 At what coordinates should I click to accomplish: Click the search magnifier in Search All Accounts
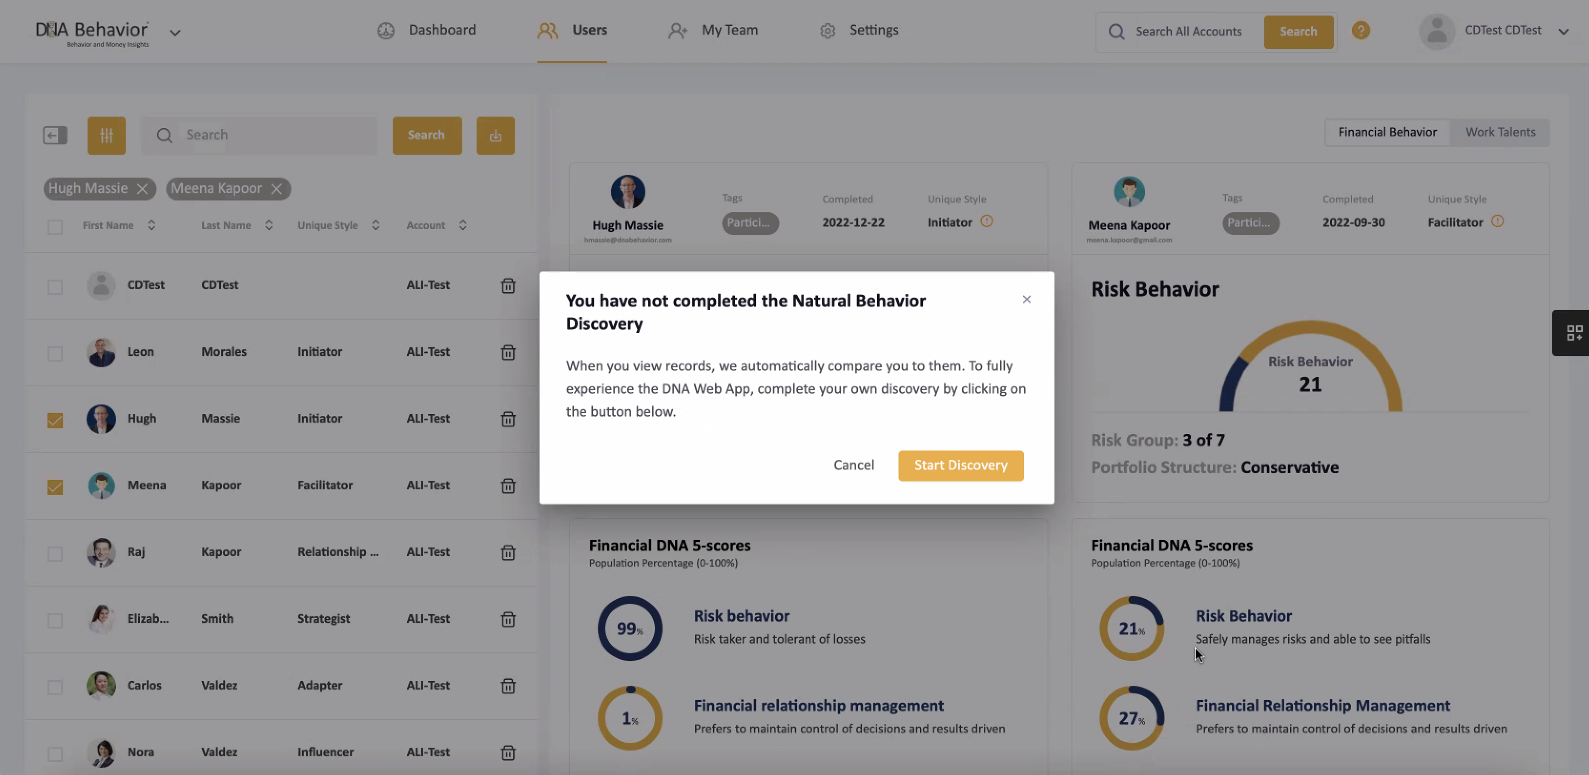[x=1117, y=31]
